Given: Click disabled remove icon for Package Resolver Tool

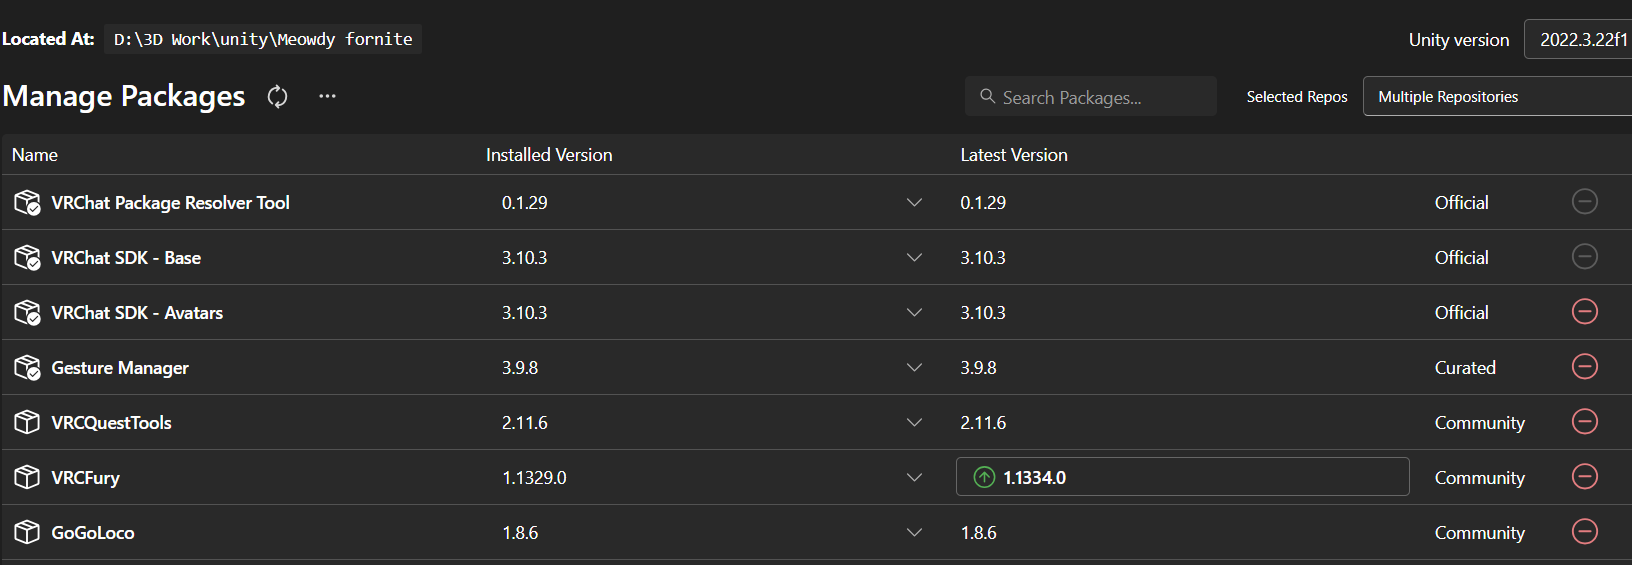Looking at the screenshot, I should coord(1585,201).
